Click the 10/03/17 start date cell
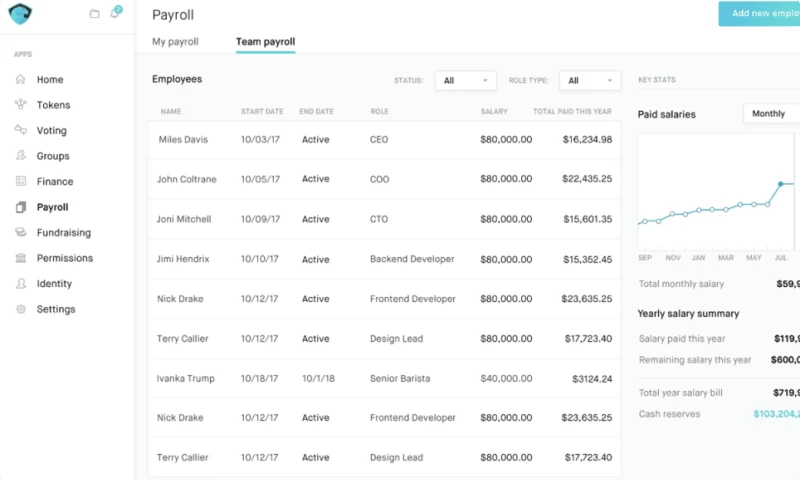Viewport: 800px width, 480px height. click(x=260, y=140)
